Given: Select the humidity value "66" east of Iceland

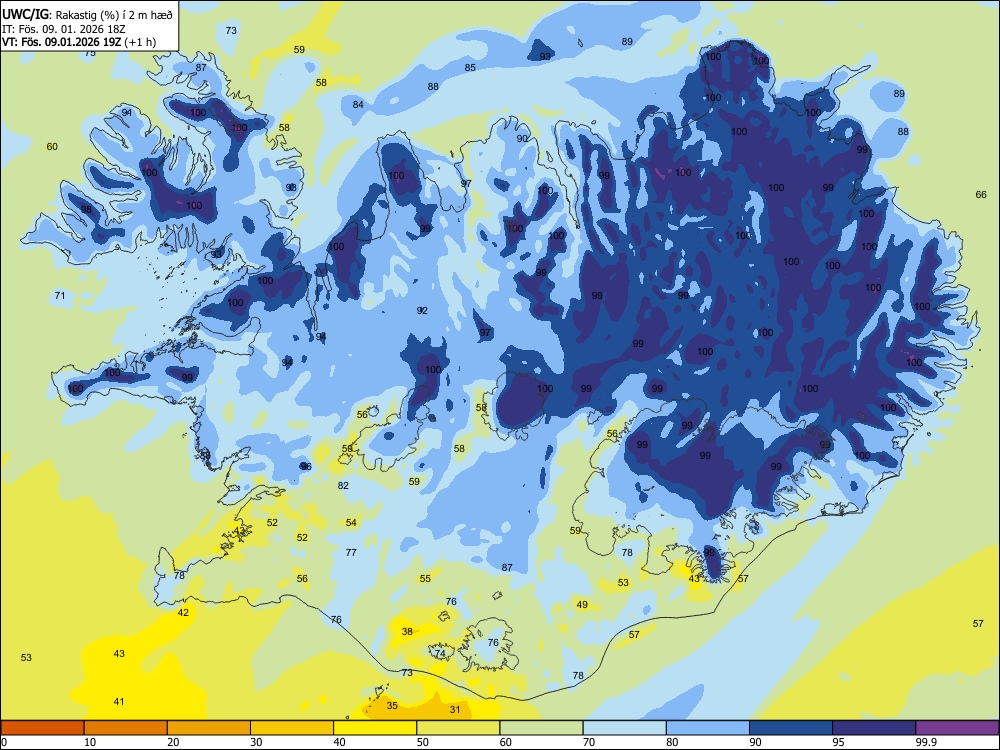Looking at the screenshot, I should coord(981,195).
